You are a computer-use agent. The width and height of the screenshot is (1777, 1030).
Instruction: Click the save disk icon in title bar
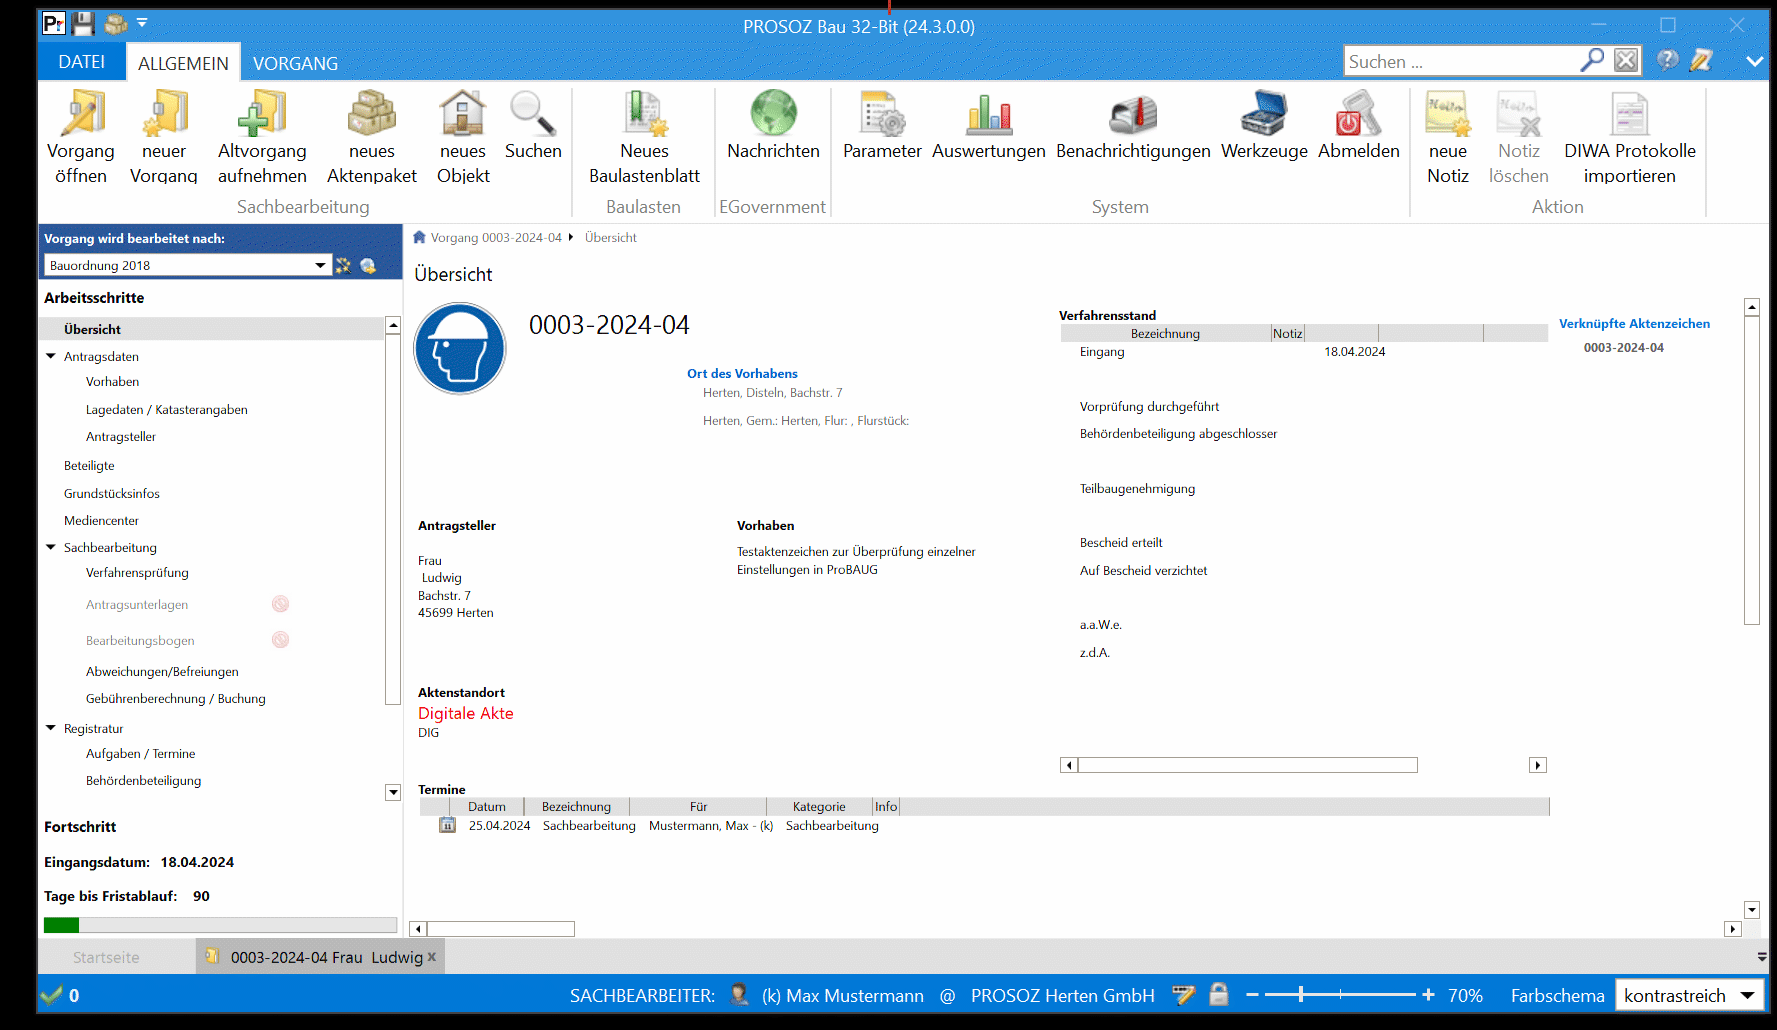click(84, 24)
